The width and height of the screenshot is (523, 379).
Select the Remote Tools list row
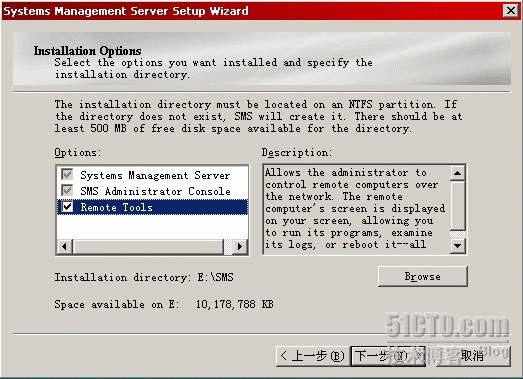pos(152,207)
